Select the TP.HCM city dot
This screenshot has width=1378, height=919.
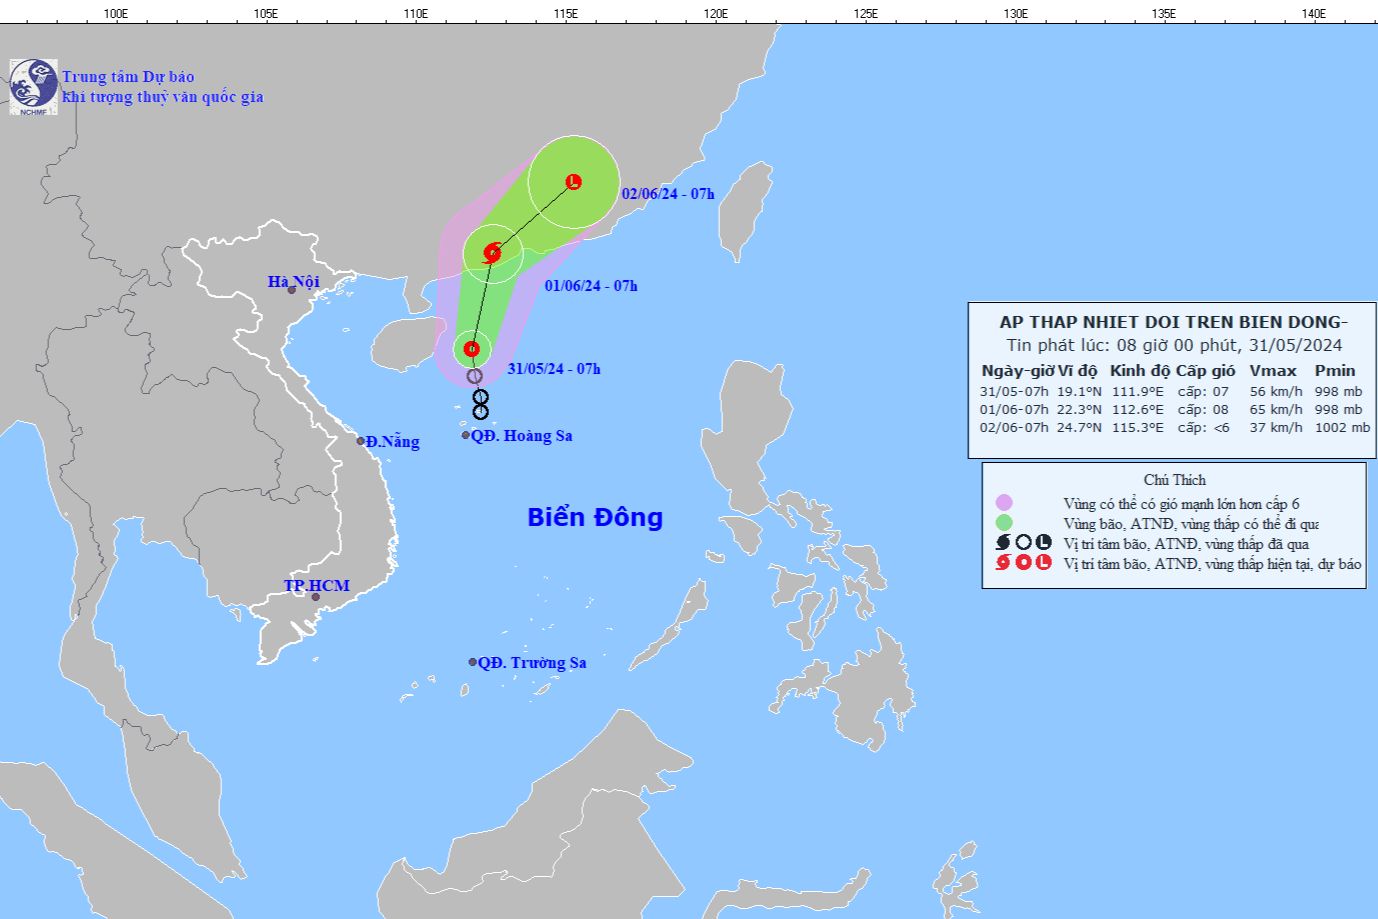(x=316, y=597)
